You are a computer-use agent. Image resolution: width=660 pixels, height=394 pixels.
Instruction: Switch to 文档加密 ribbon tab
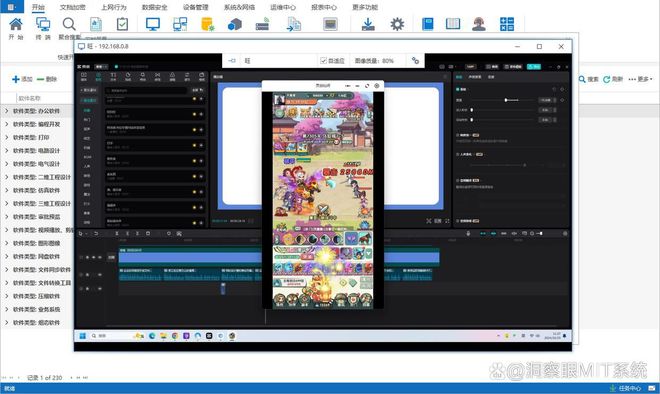(73, 7)
